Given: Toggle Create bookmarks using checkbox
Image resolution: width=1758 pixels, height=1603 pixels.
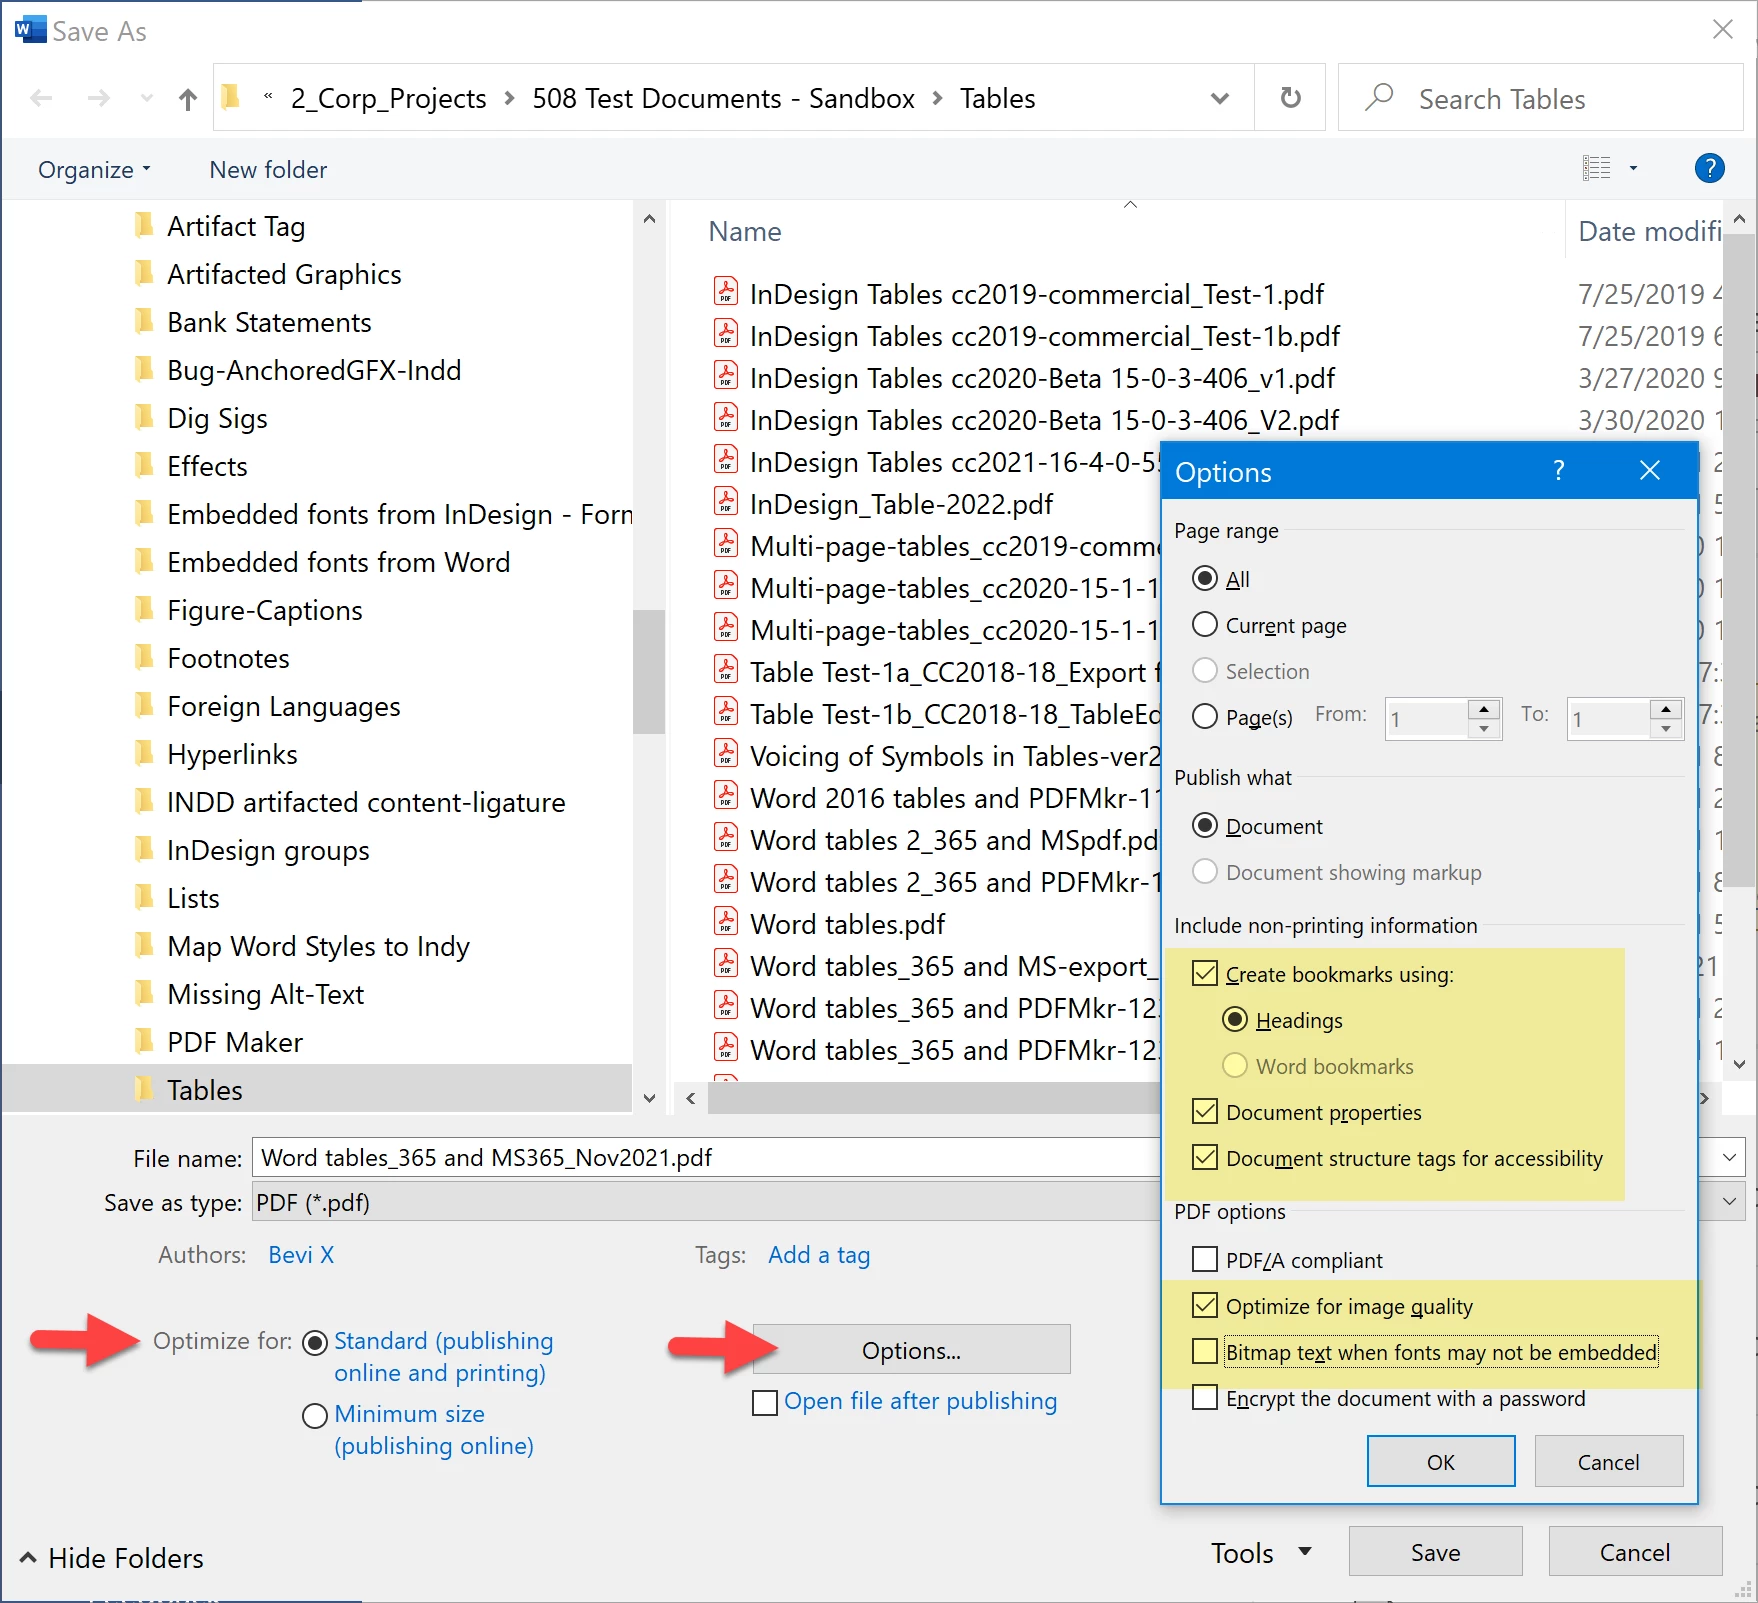Looking at the screenshot, I should [x=1205, y=974].
